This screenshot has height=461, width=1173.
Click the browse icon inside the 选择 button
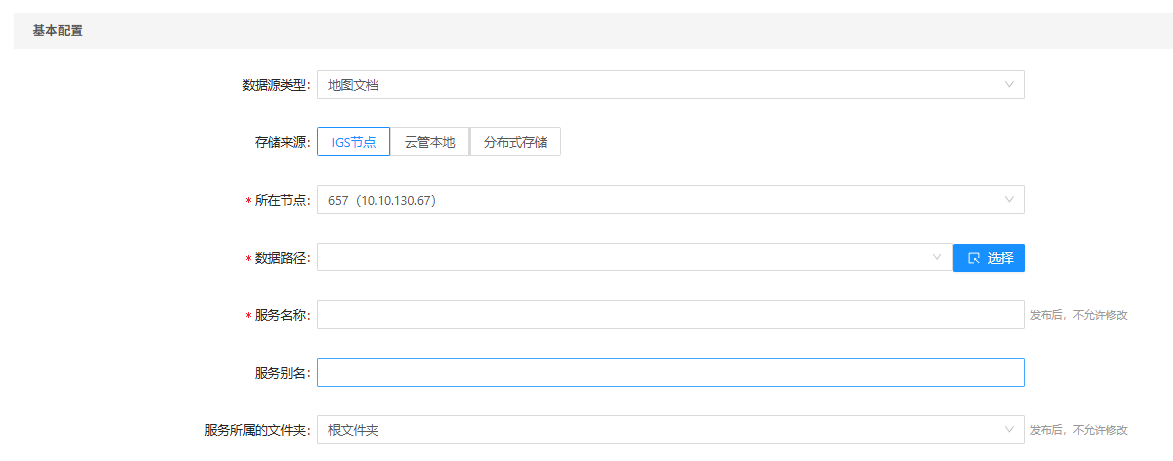click(x=974, y=258)
